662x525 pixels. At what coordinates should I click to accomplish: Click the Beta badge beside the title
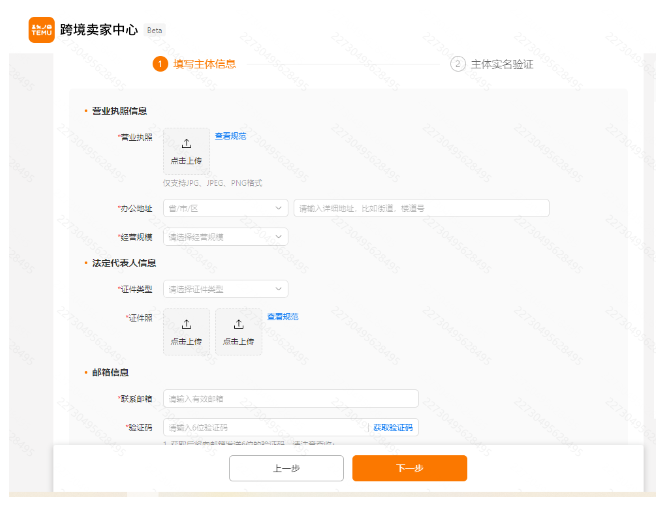coord(154,30)
